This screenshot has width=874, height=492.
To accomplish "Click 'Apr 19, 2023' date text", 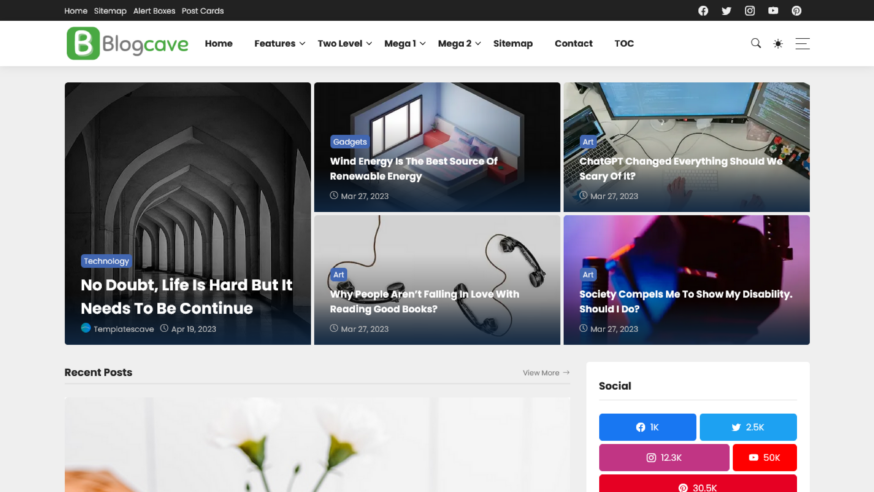I will pos(193,329).
